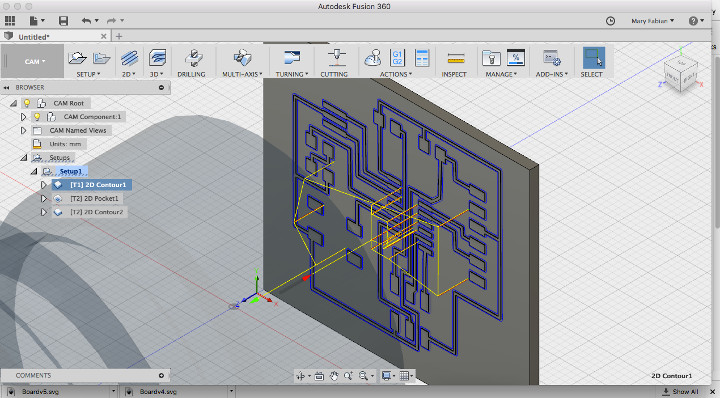Viewport: 720px width, 398px height.
Task: Toggle CAM Root lightbulb visibility
Action: click(x=27, y=103)
